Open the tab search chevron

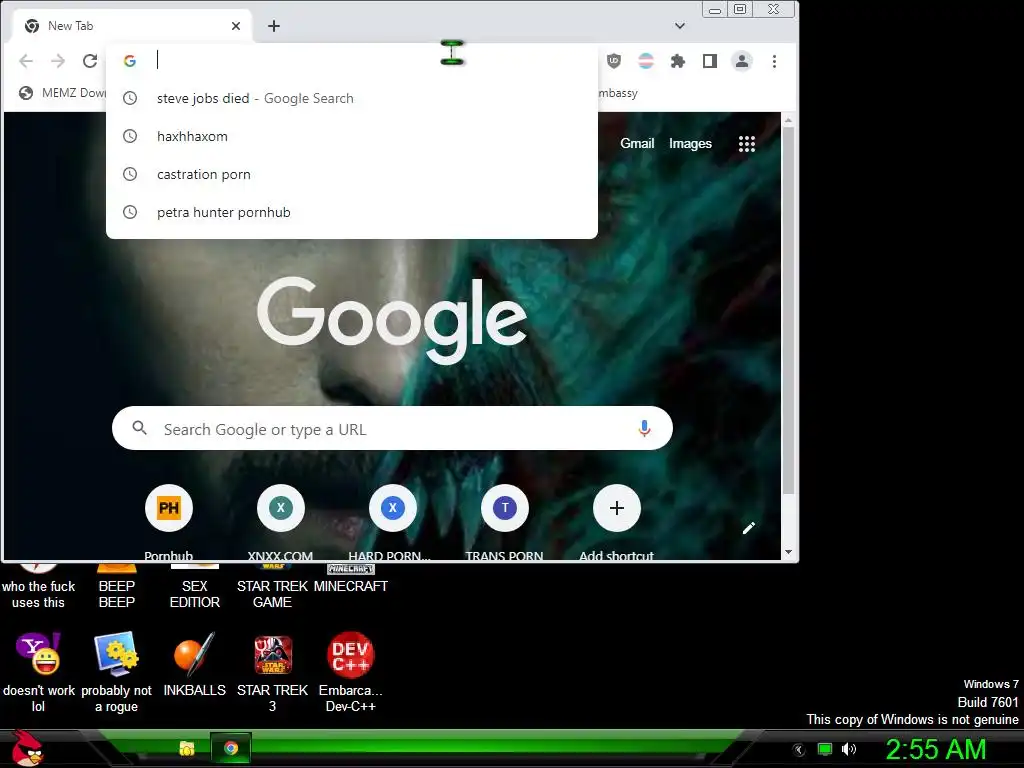(680, 26)
